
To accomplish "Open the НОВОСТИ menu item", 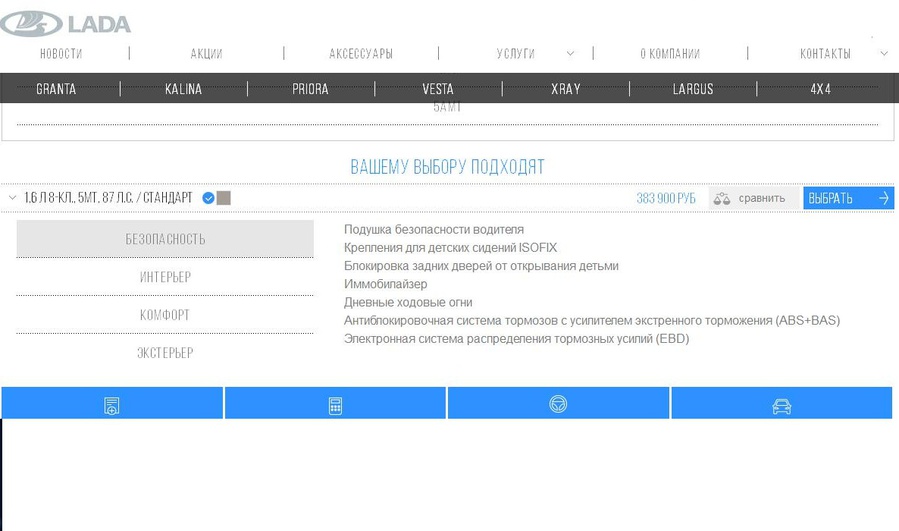I will (x=61, y=53).
